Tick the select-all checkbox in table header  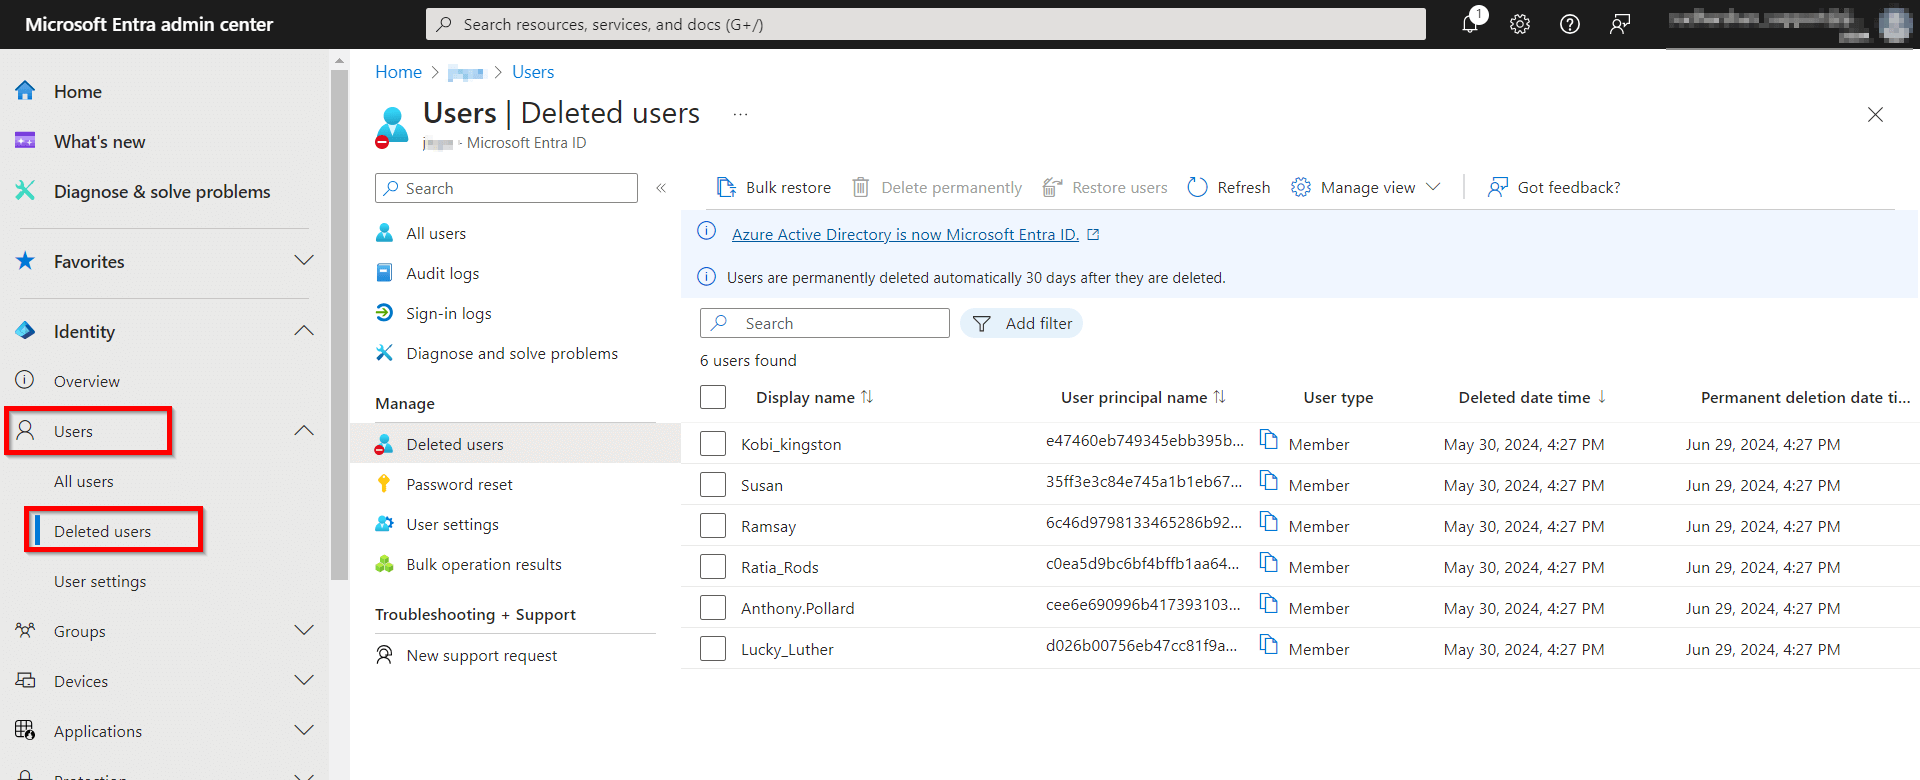[713, 397]
